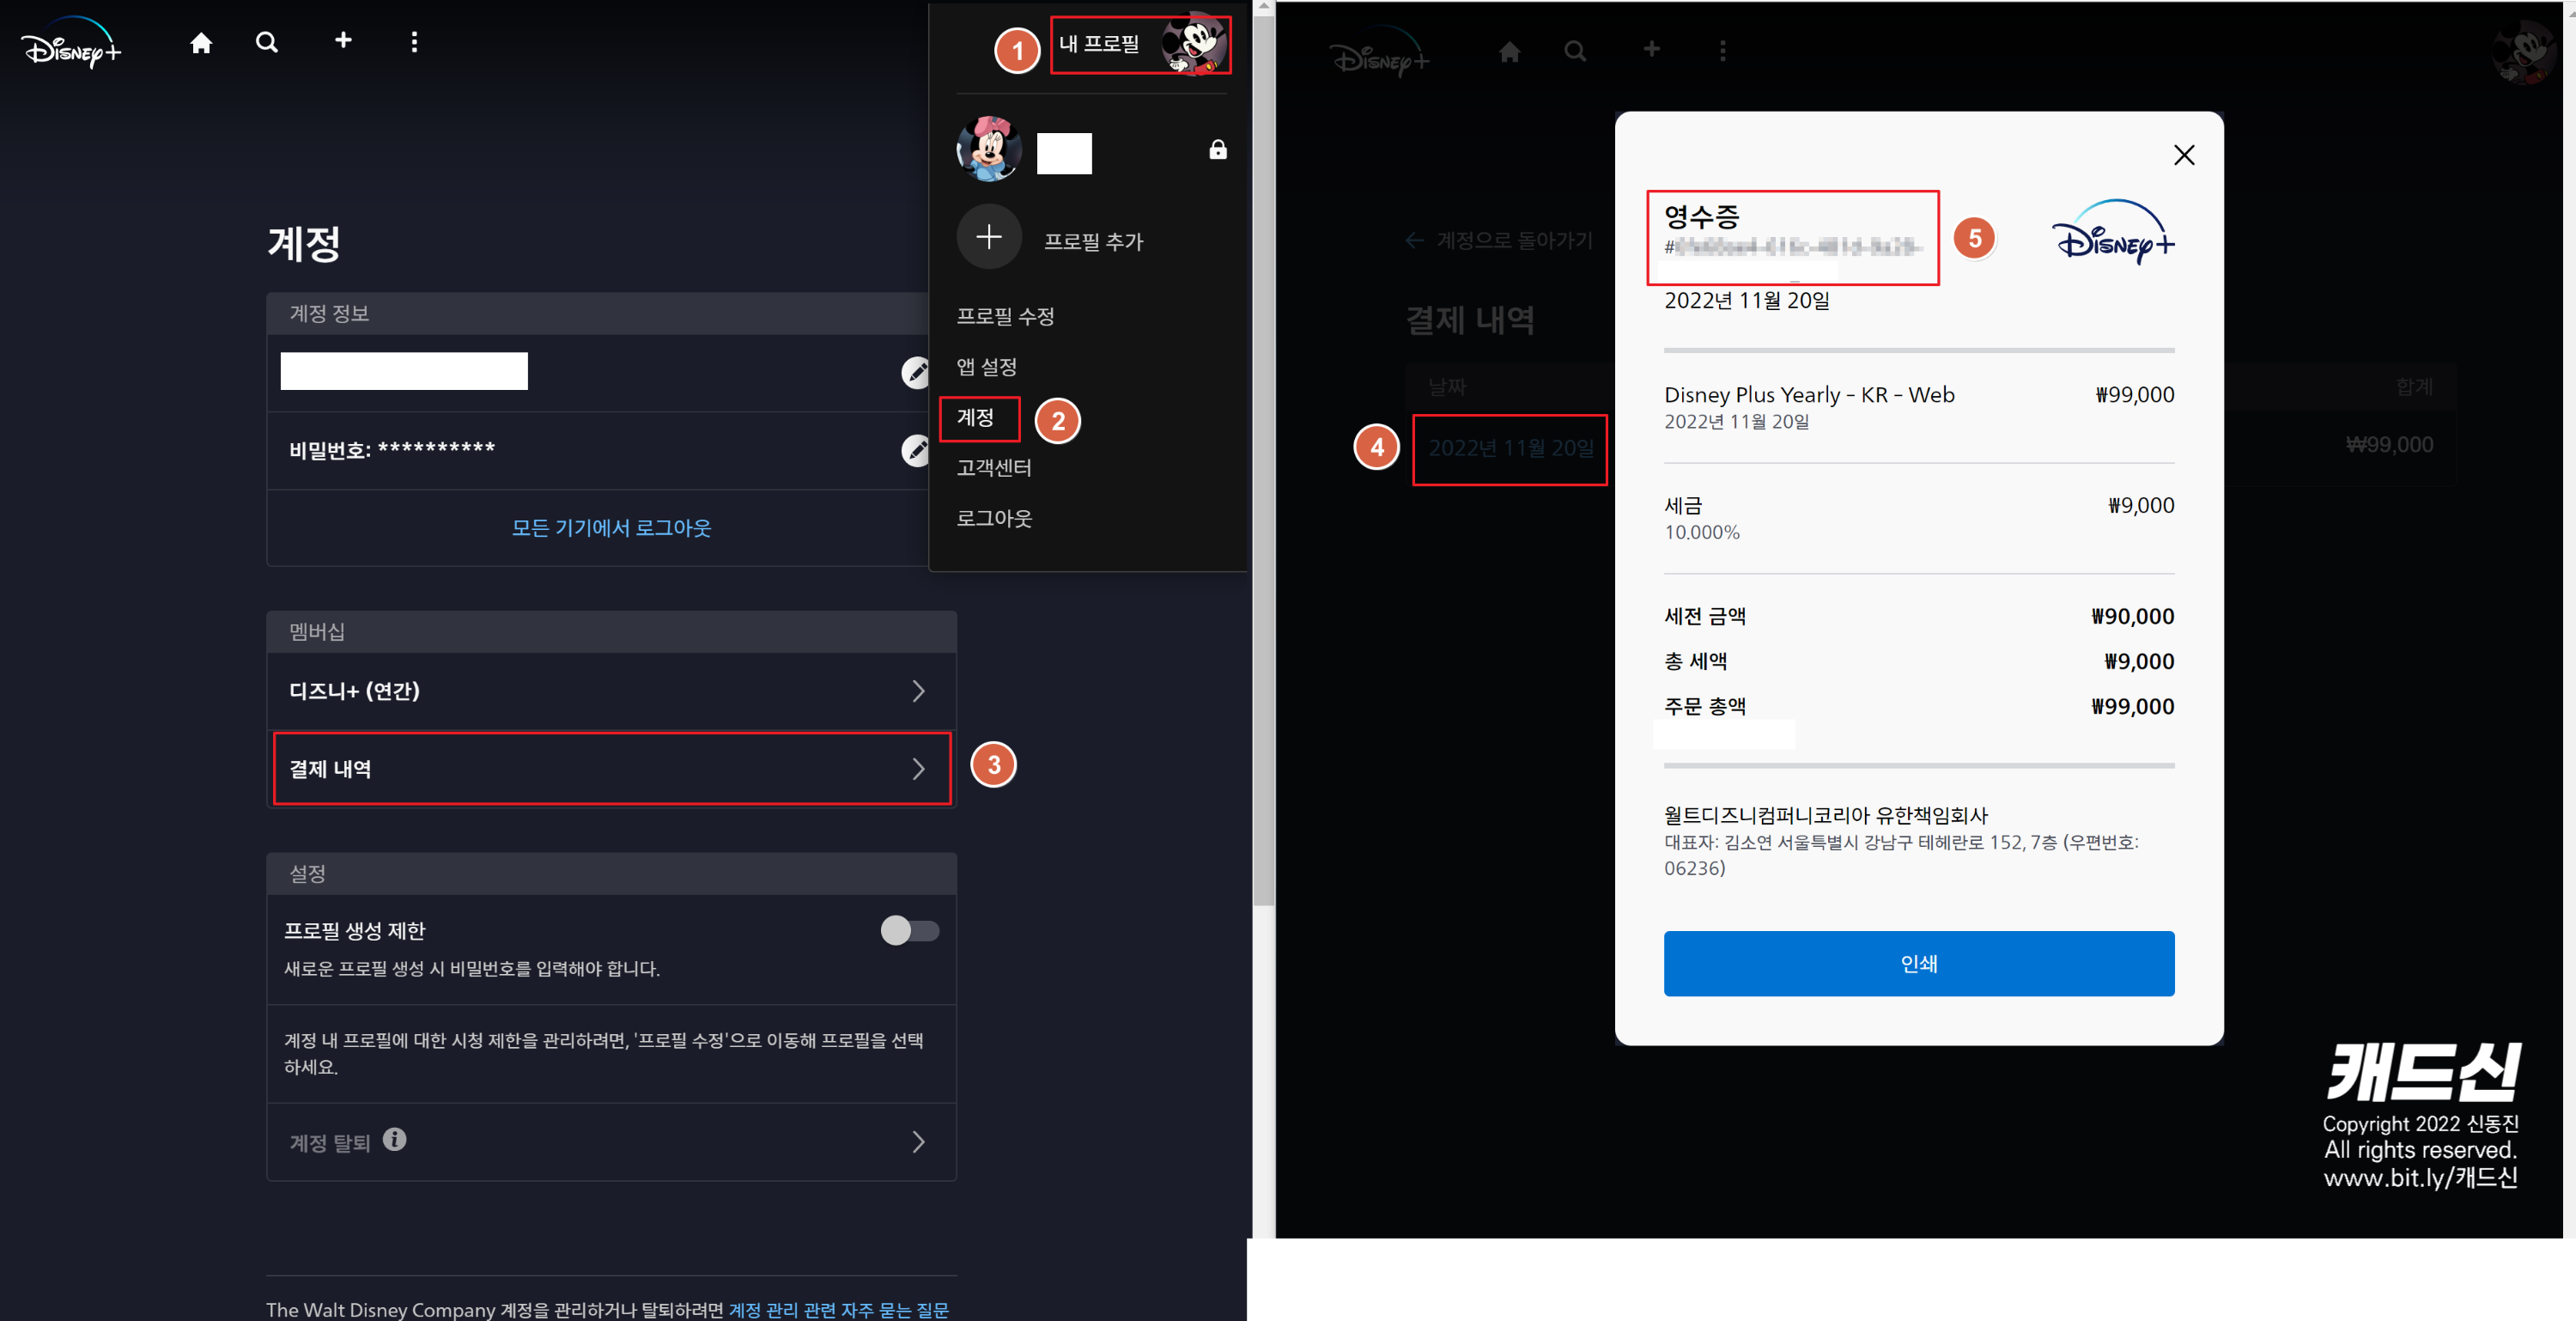This screenshot has height=1321, width=2576.
Task: Click the Minnie Mouse profile avatar
Action: click(988, 150)
